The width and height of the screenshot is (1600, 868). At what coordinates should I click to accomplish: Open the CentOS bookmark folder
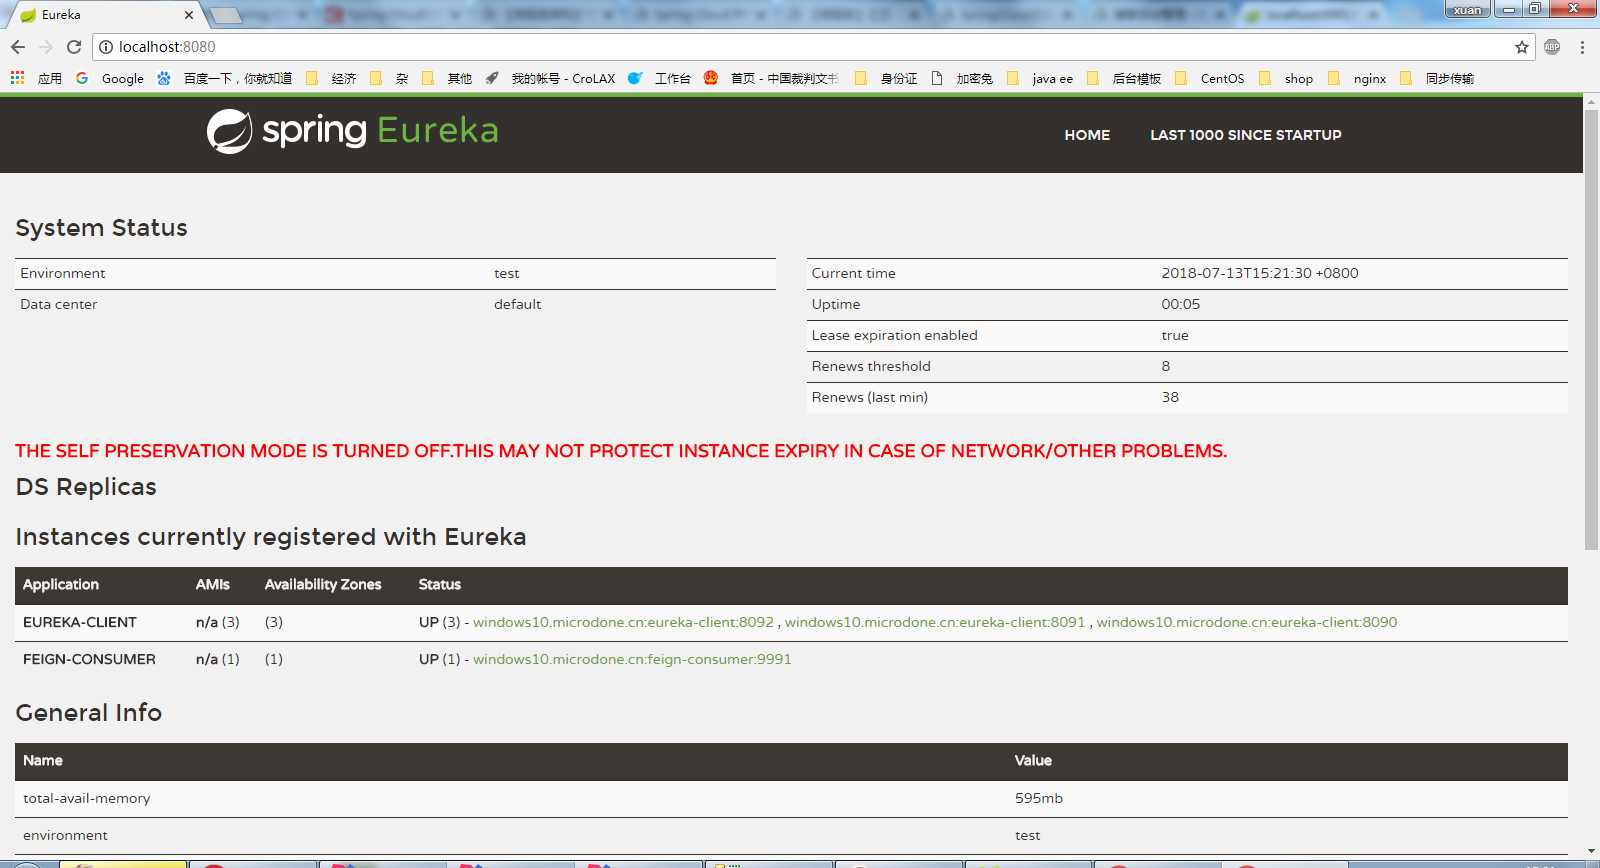click(1210, 78)
